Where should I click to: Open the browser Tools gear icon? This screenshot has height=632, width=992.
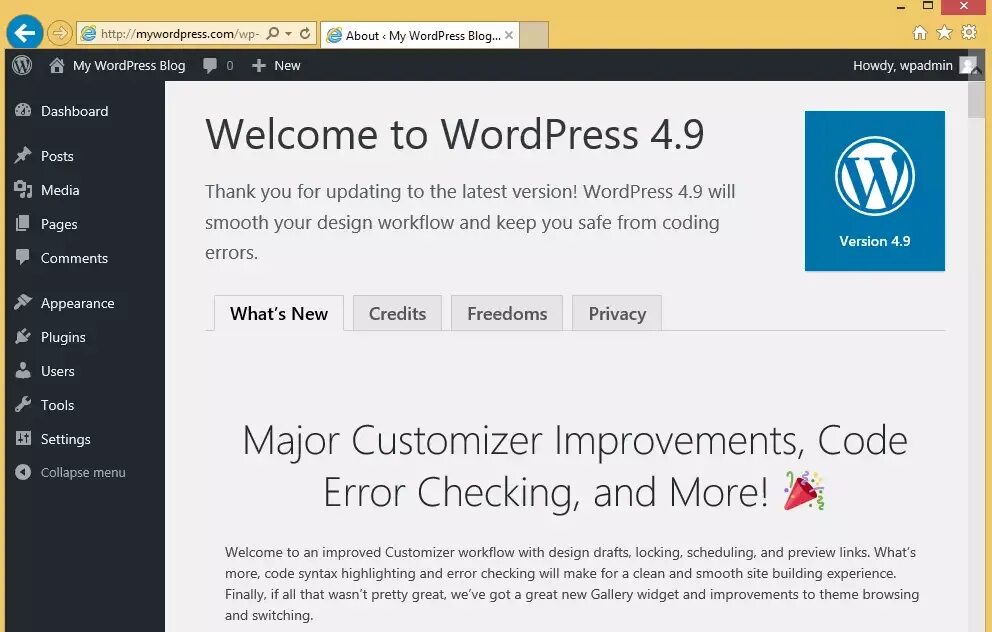[969, 32]
